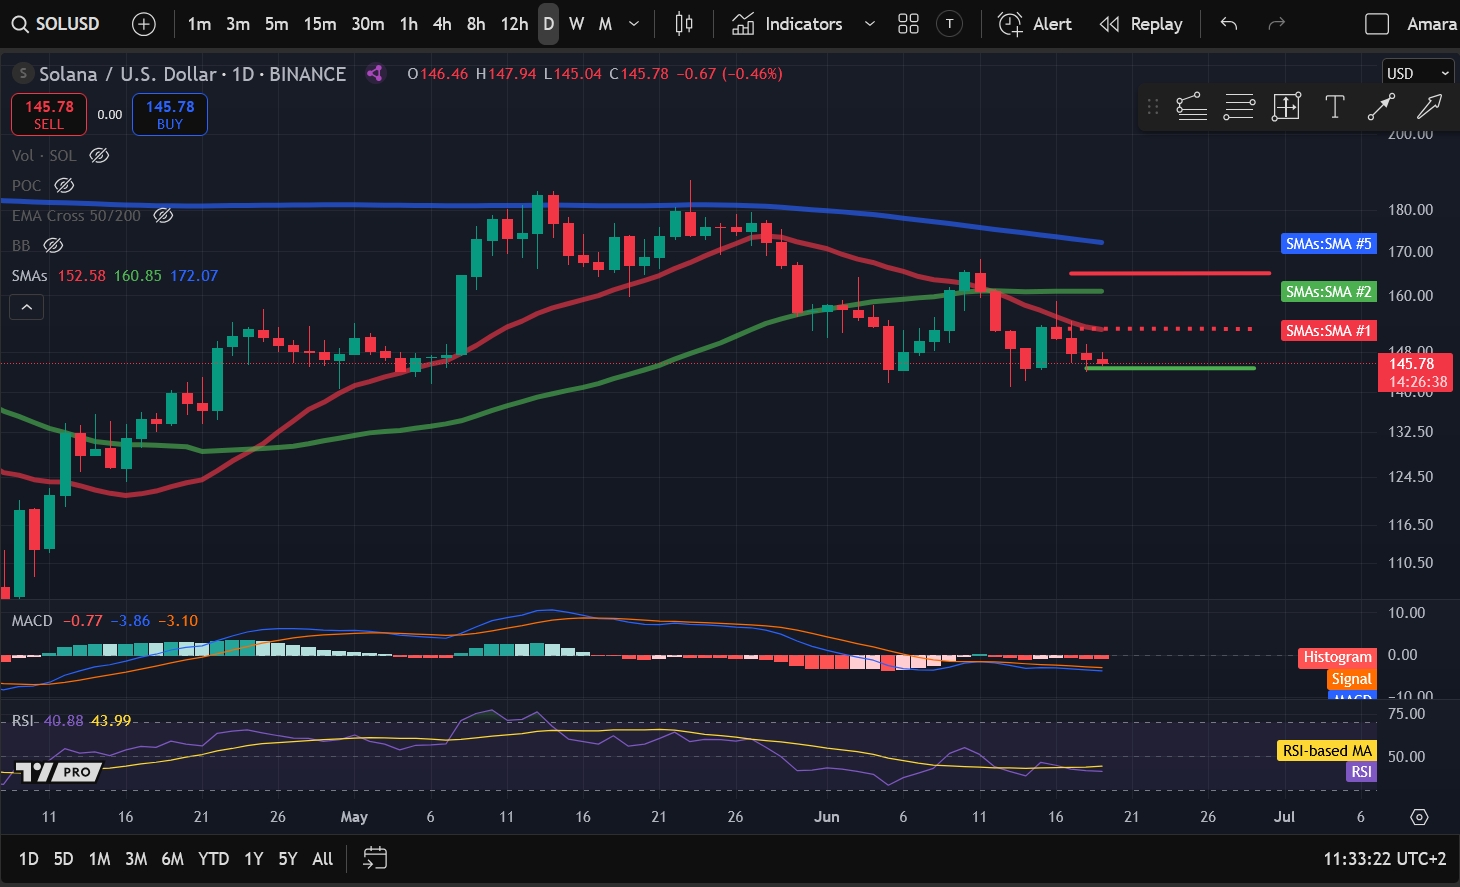This screenshot has width=1460, height=887.
Task: Select the 3m timeframe
Action: 237,24
